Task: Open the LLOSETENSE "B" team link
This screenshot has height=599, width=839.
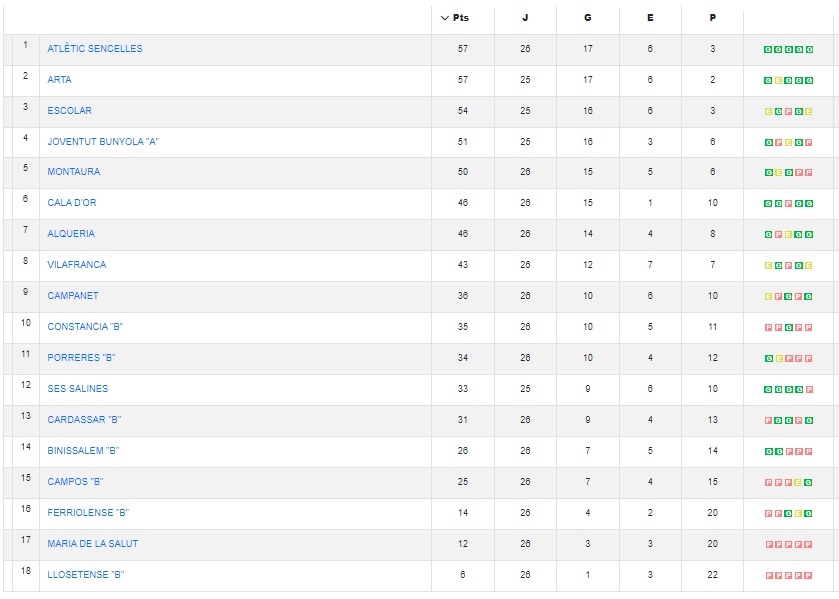Action: [x=86, y=575]
